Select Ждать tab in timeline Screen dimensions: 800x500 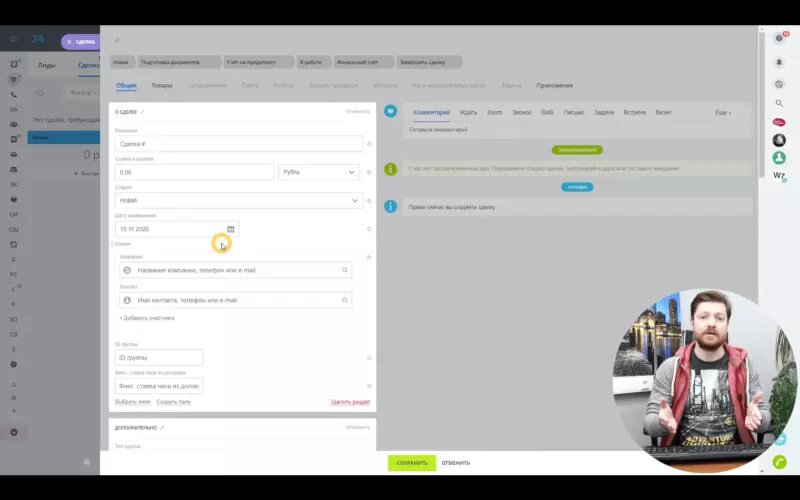tap(468, 112)
